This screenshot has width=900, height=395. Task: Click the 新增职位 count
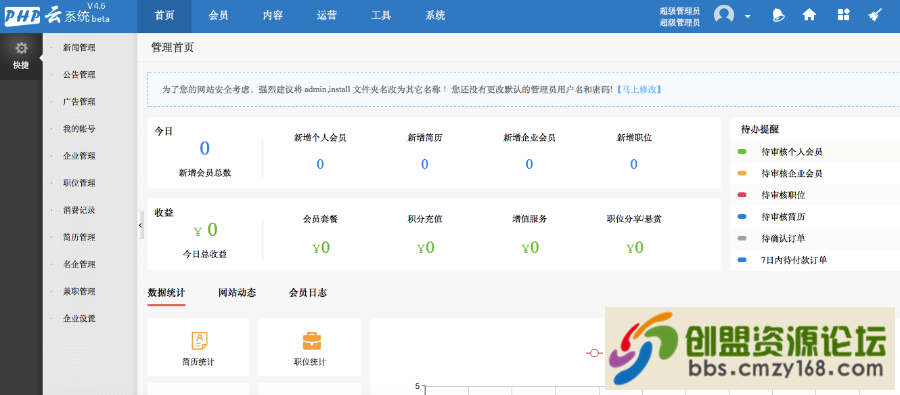point(634,165)
